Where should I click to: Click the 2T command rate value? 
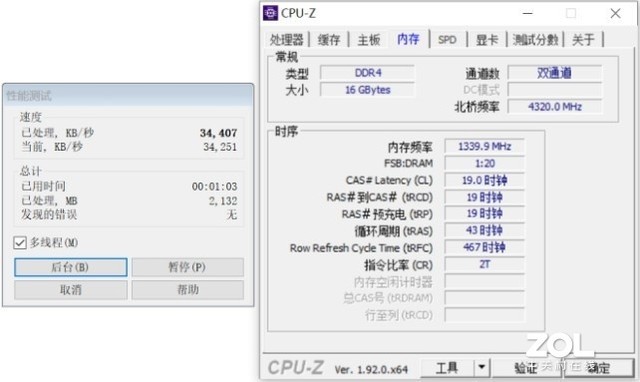tap(484, 264)
